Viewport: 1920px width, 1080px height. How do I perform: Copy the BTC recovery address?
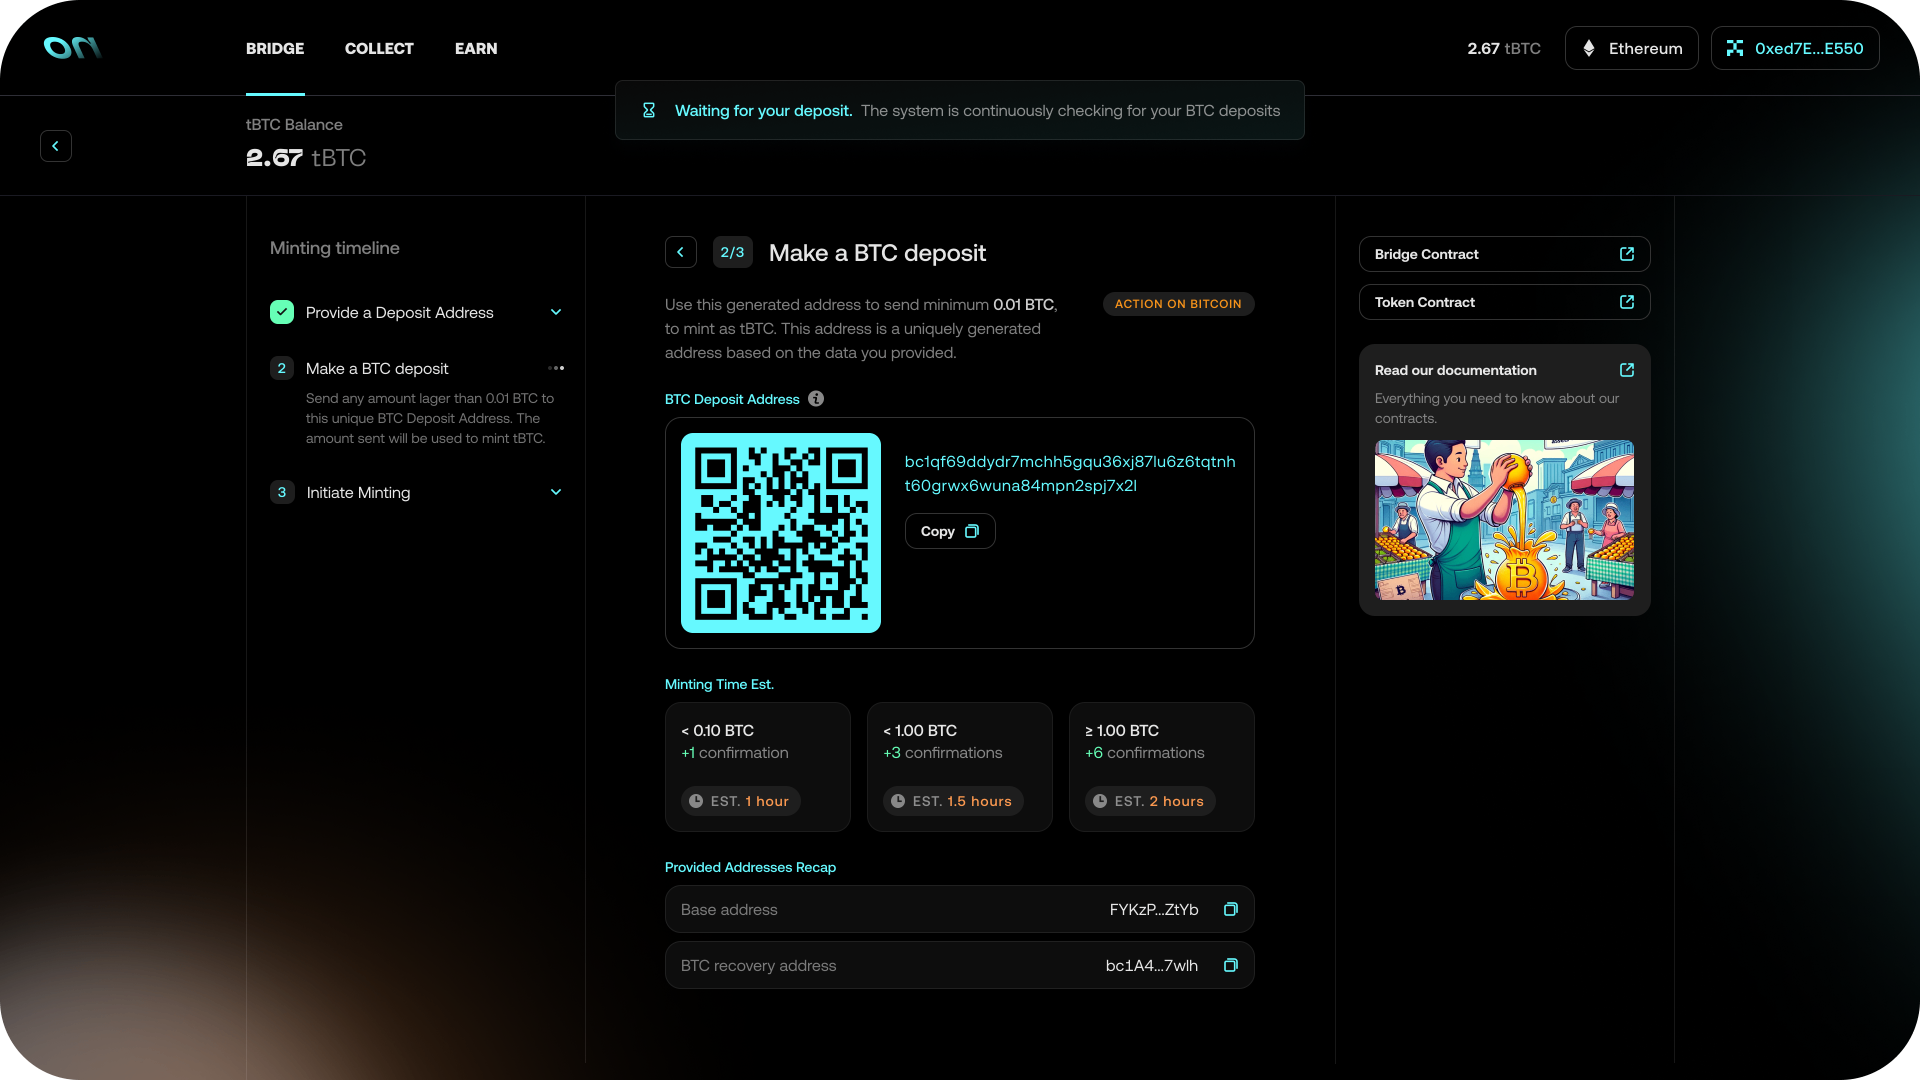coord(1231,965)
